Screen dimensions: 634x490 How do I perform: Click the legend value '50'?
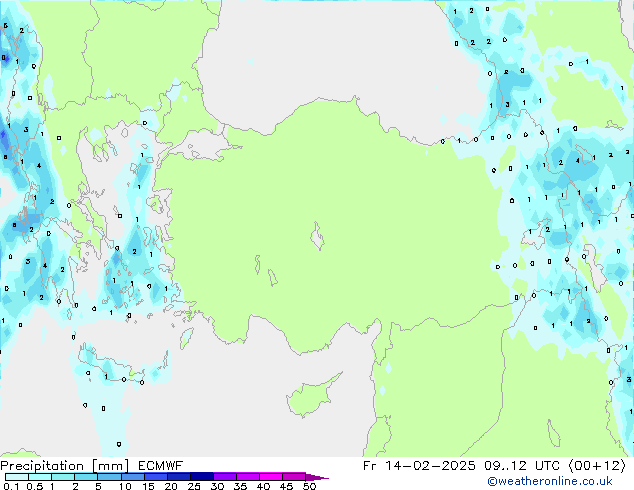309,486
